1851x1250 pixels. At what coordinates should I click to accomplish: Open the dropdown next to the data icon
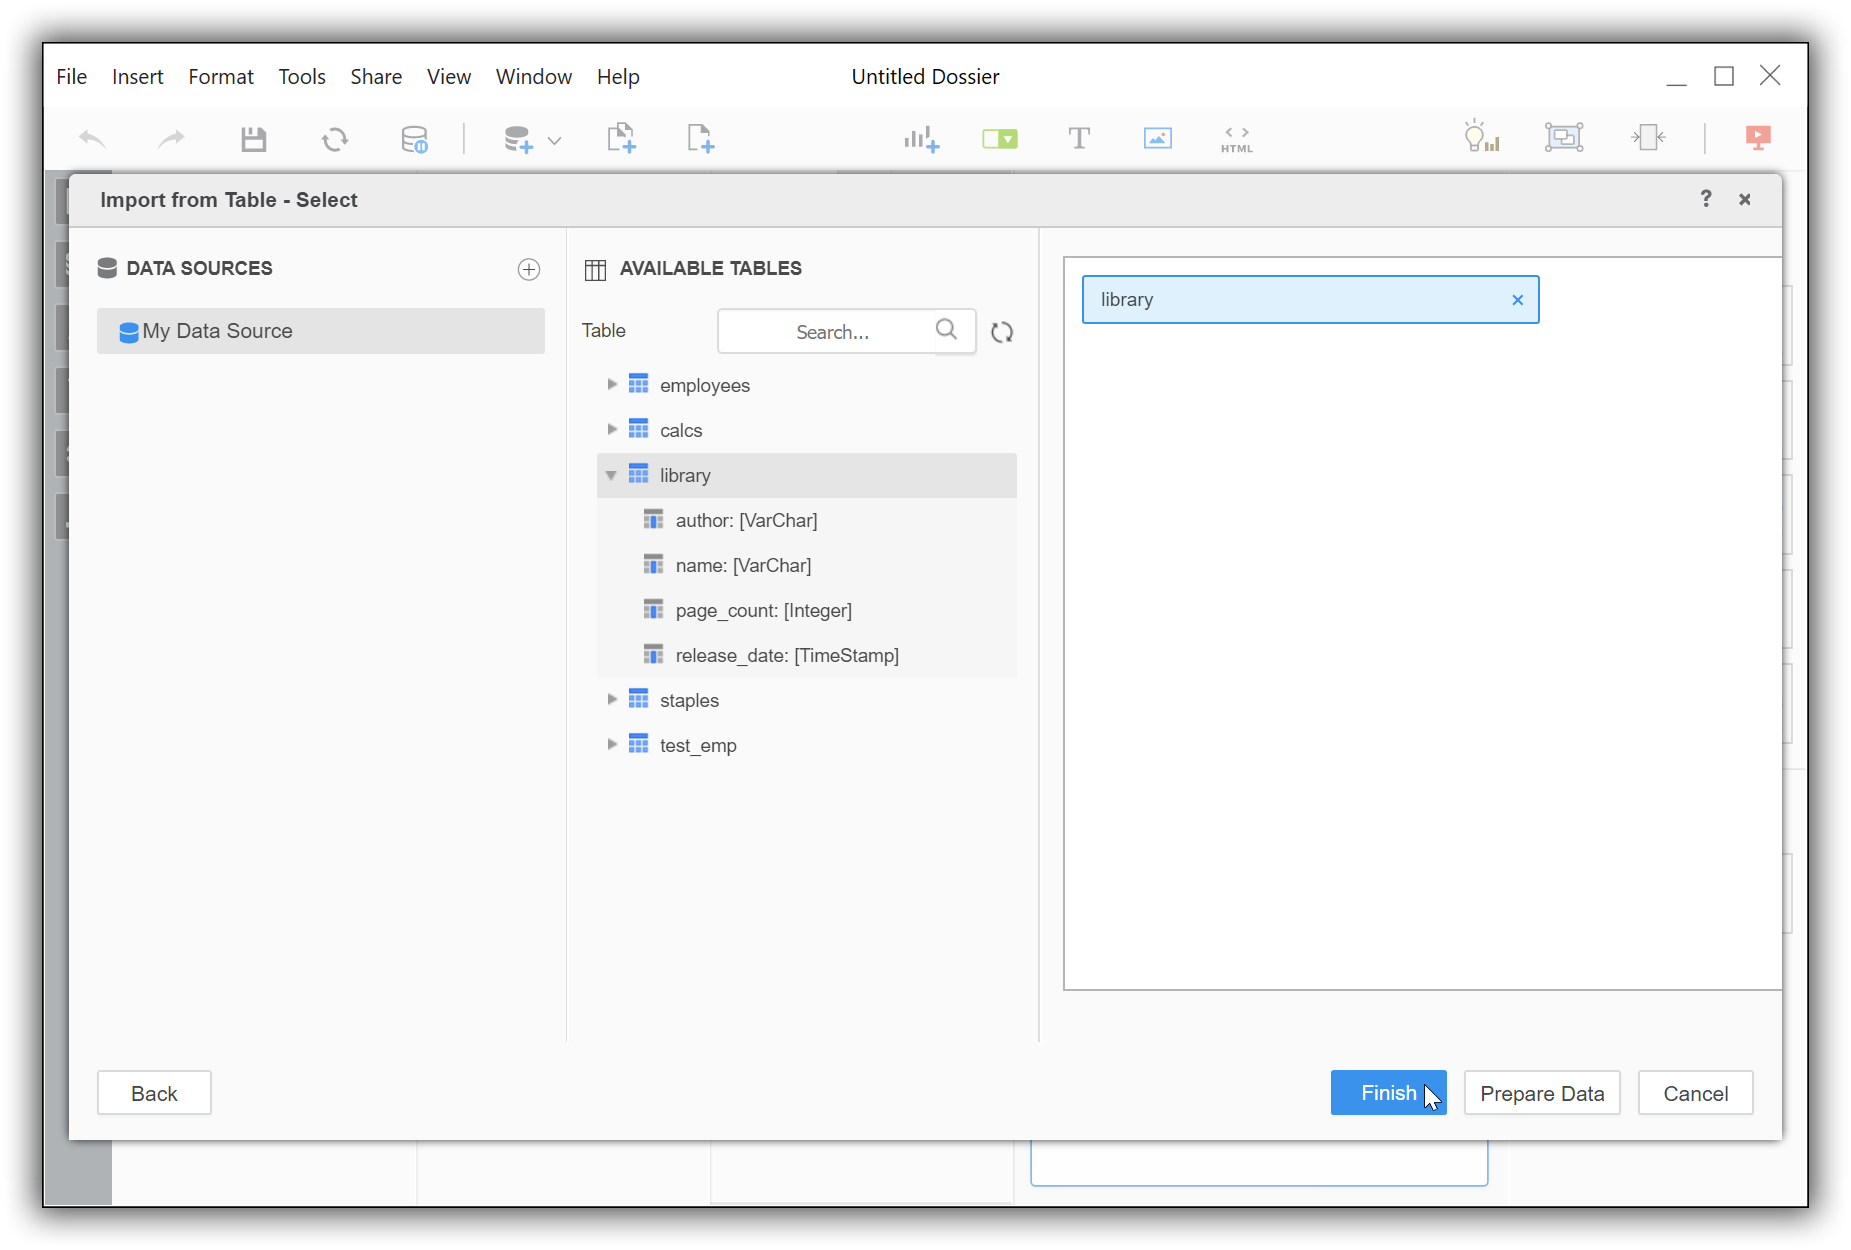554,140
